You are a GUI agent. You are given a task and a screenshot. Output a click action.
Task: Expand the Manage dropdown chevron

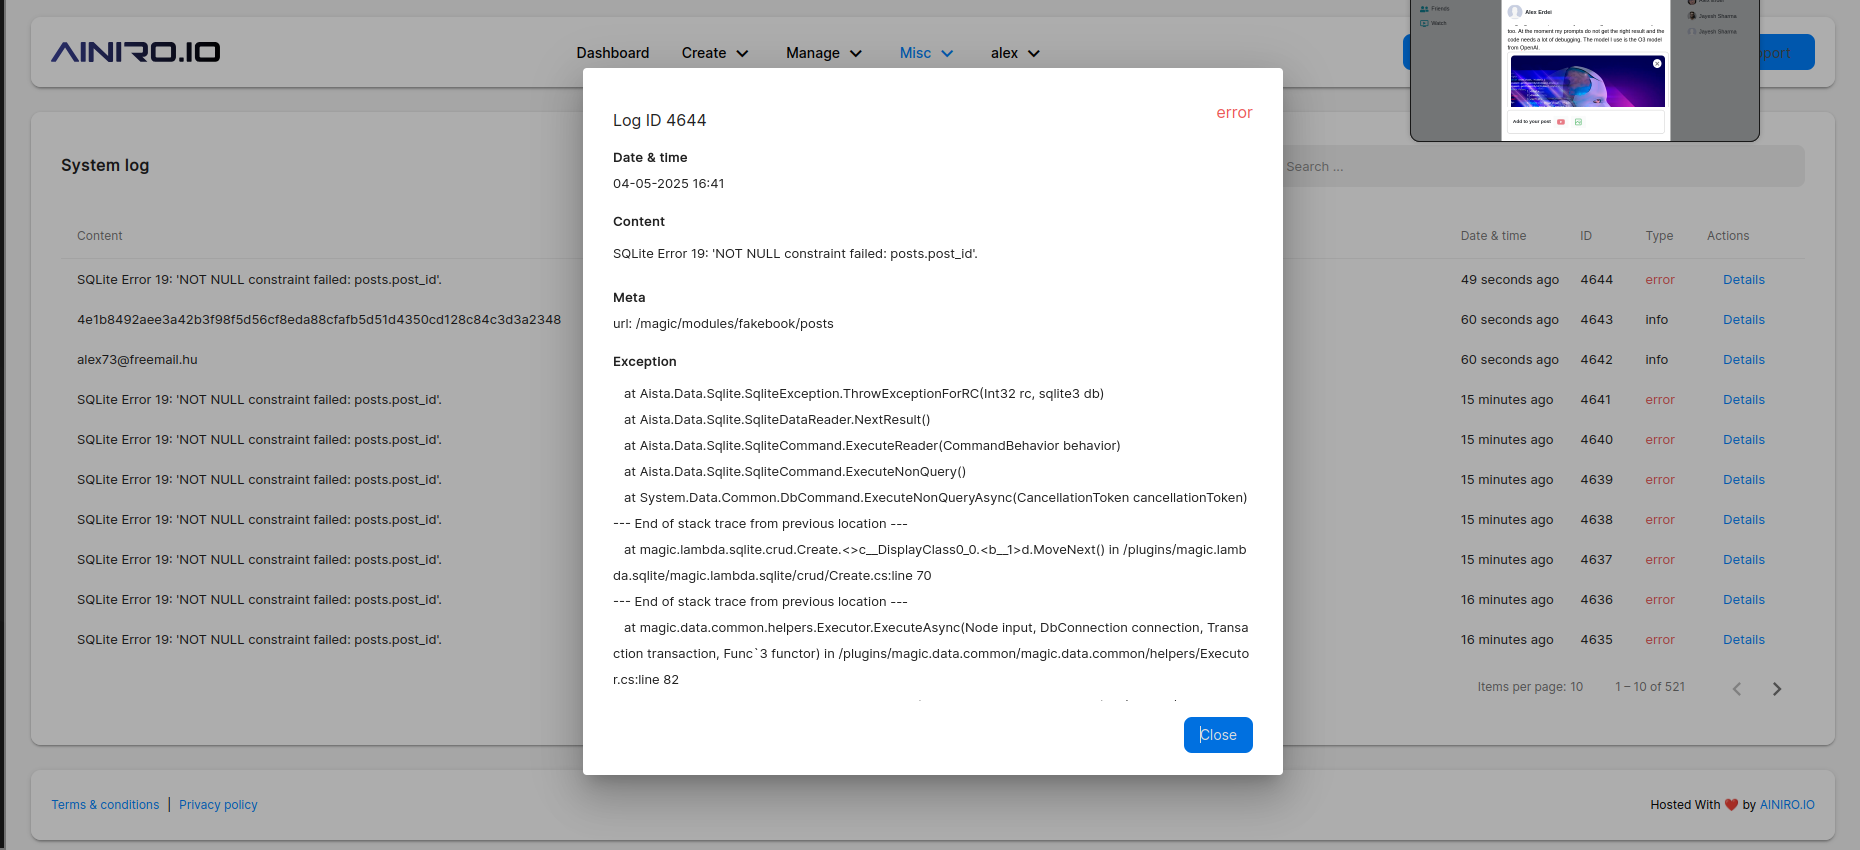tap(856, 54)
